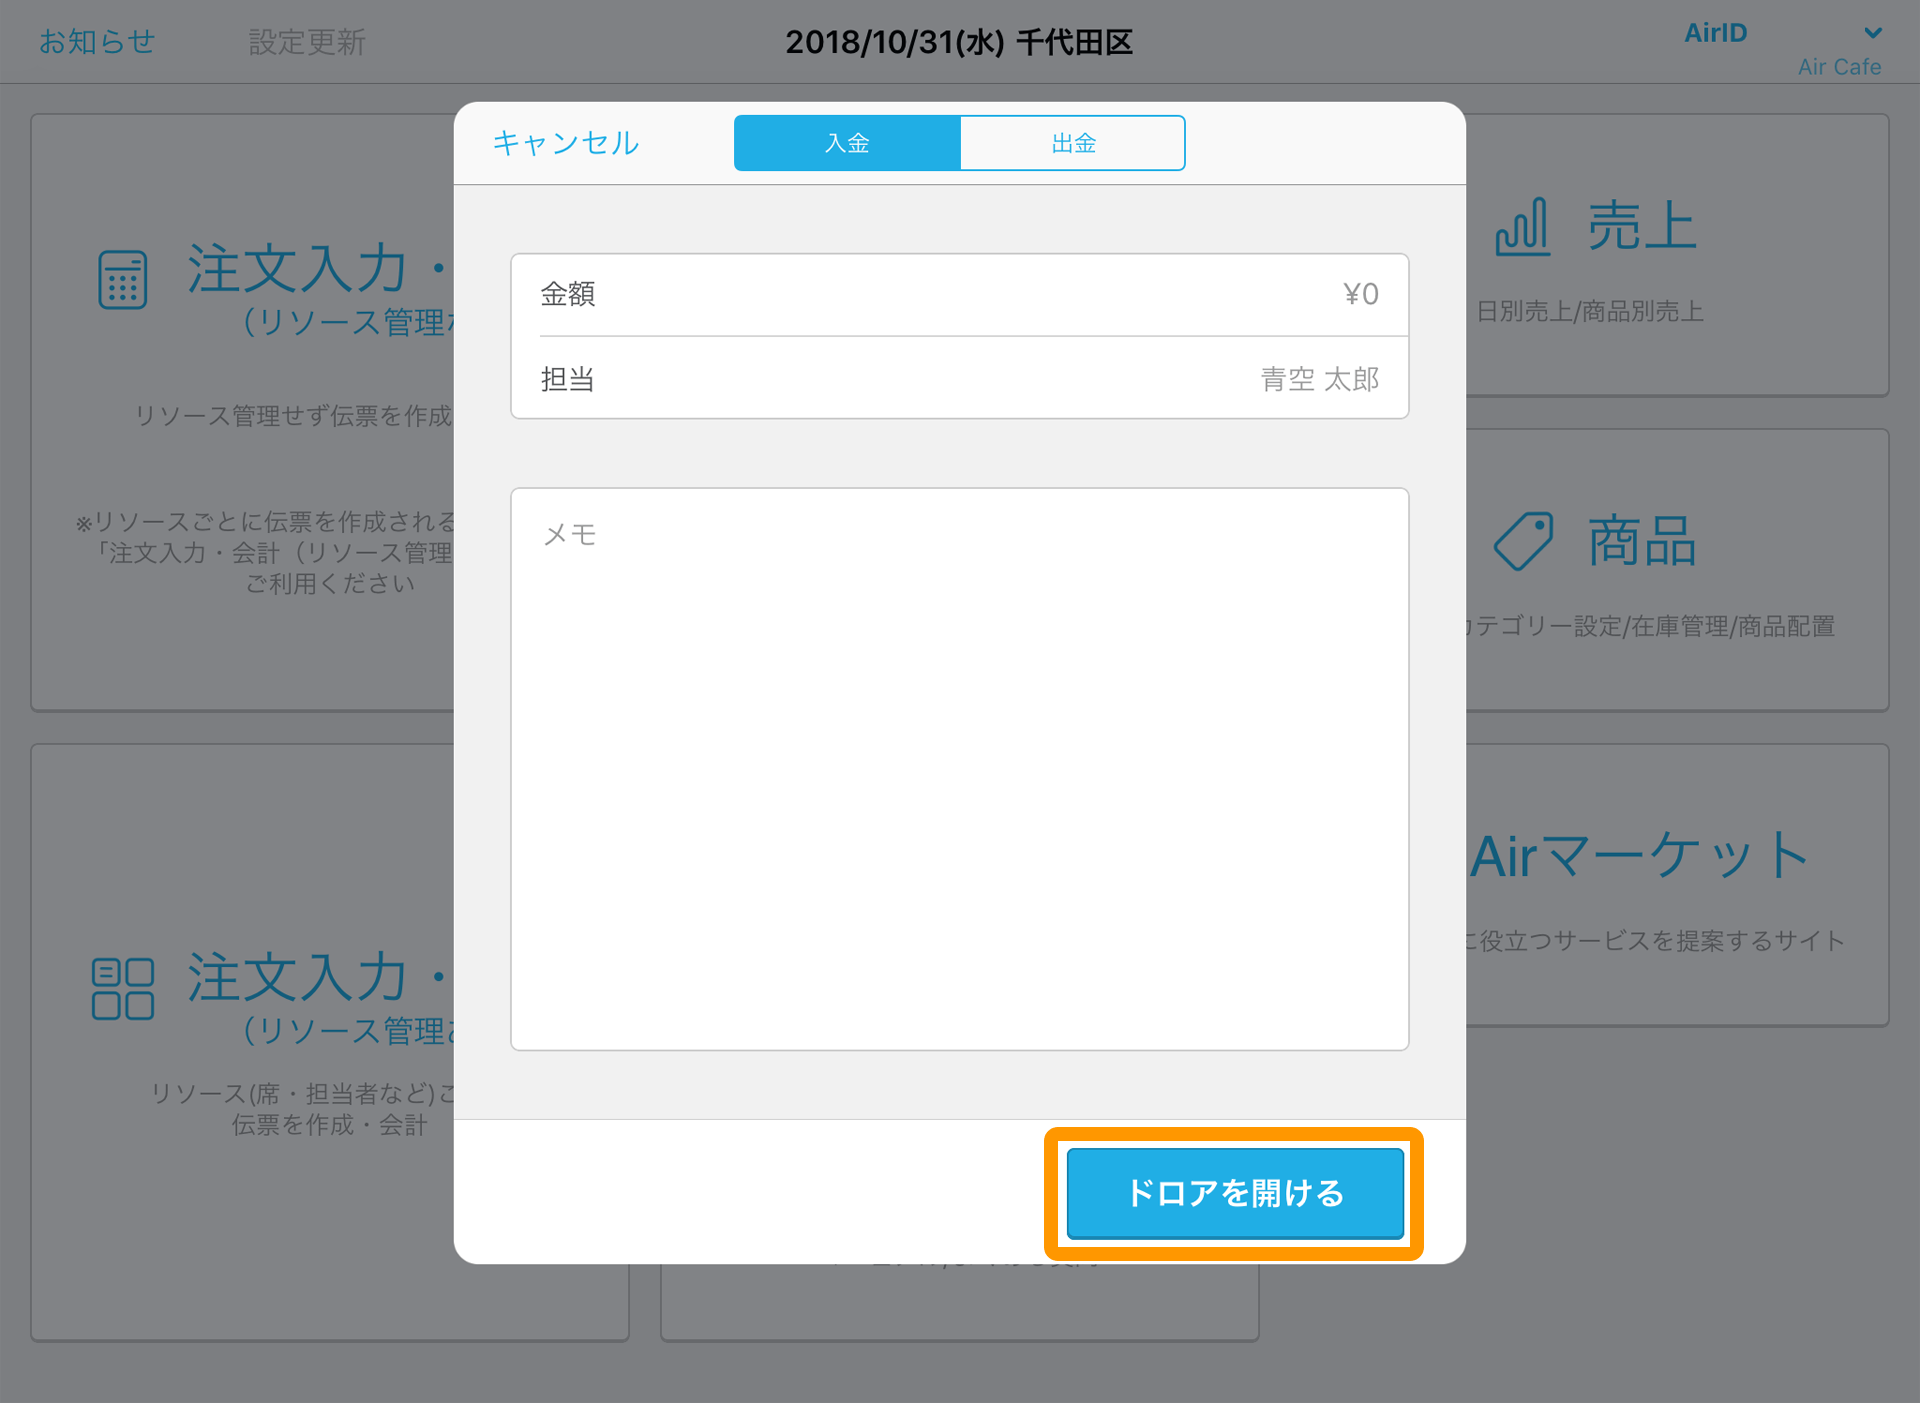Click the date 2018/10/31(水) 千代田区 header
Image resolution: width=1920 pixels, height=1403 pixels.
coord(959,42)
